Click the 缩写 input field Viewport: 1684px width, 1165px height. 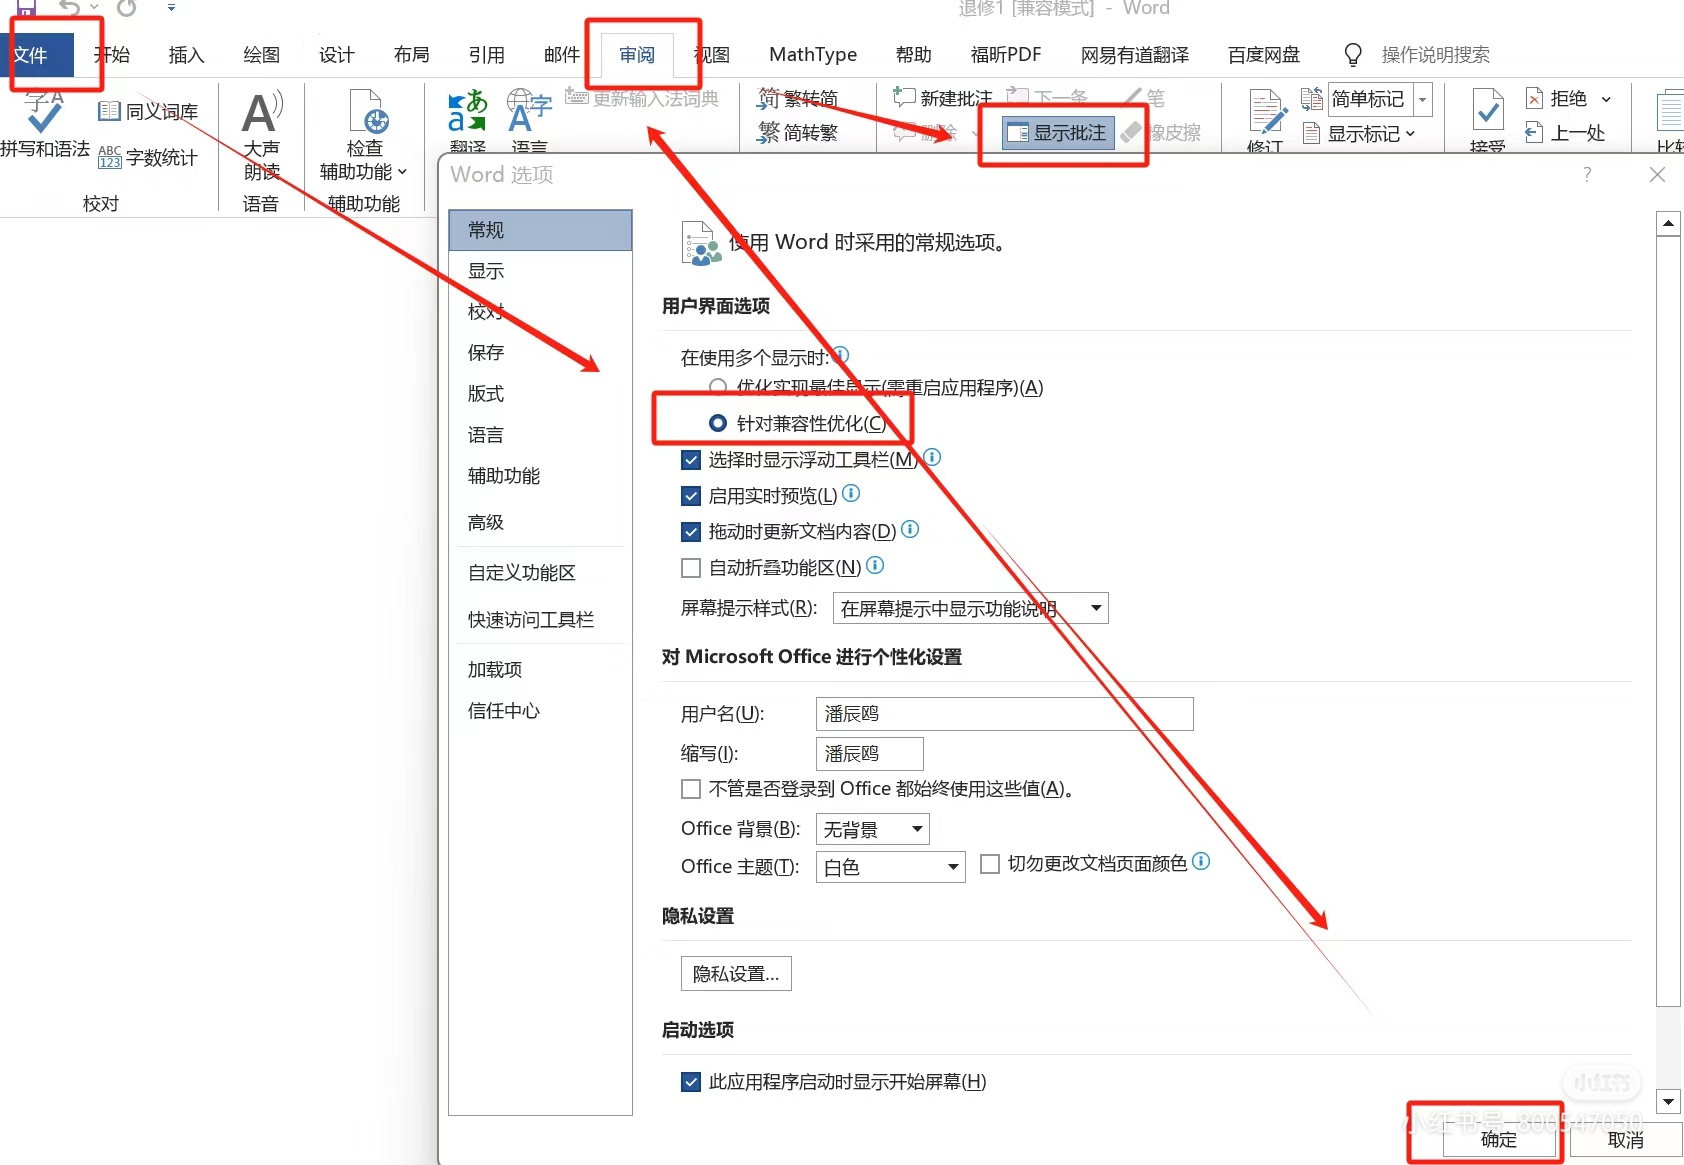[x=870, y=753]
